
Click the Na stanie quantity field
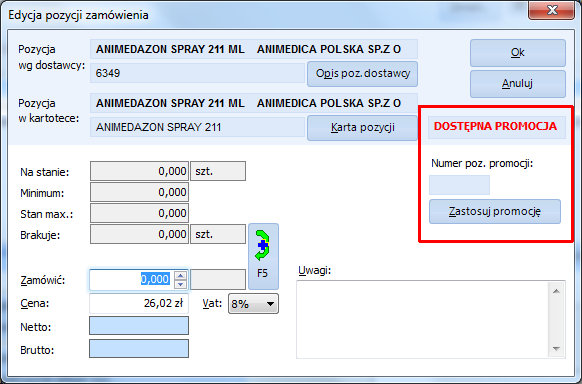[139, 171]
